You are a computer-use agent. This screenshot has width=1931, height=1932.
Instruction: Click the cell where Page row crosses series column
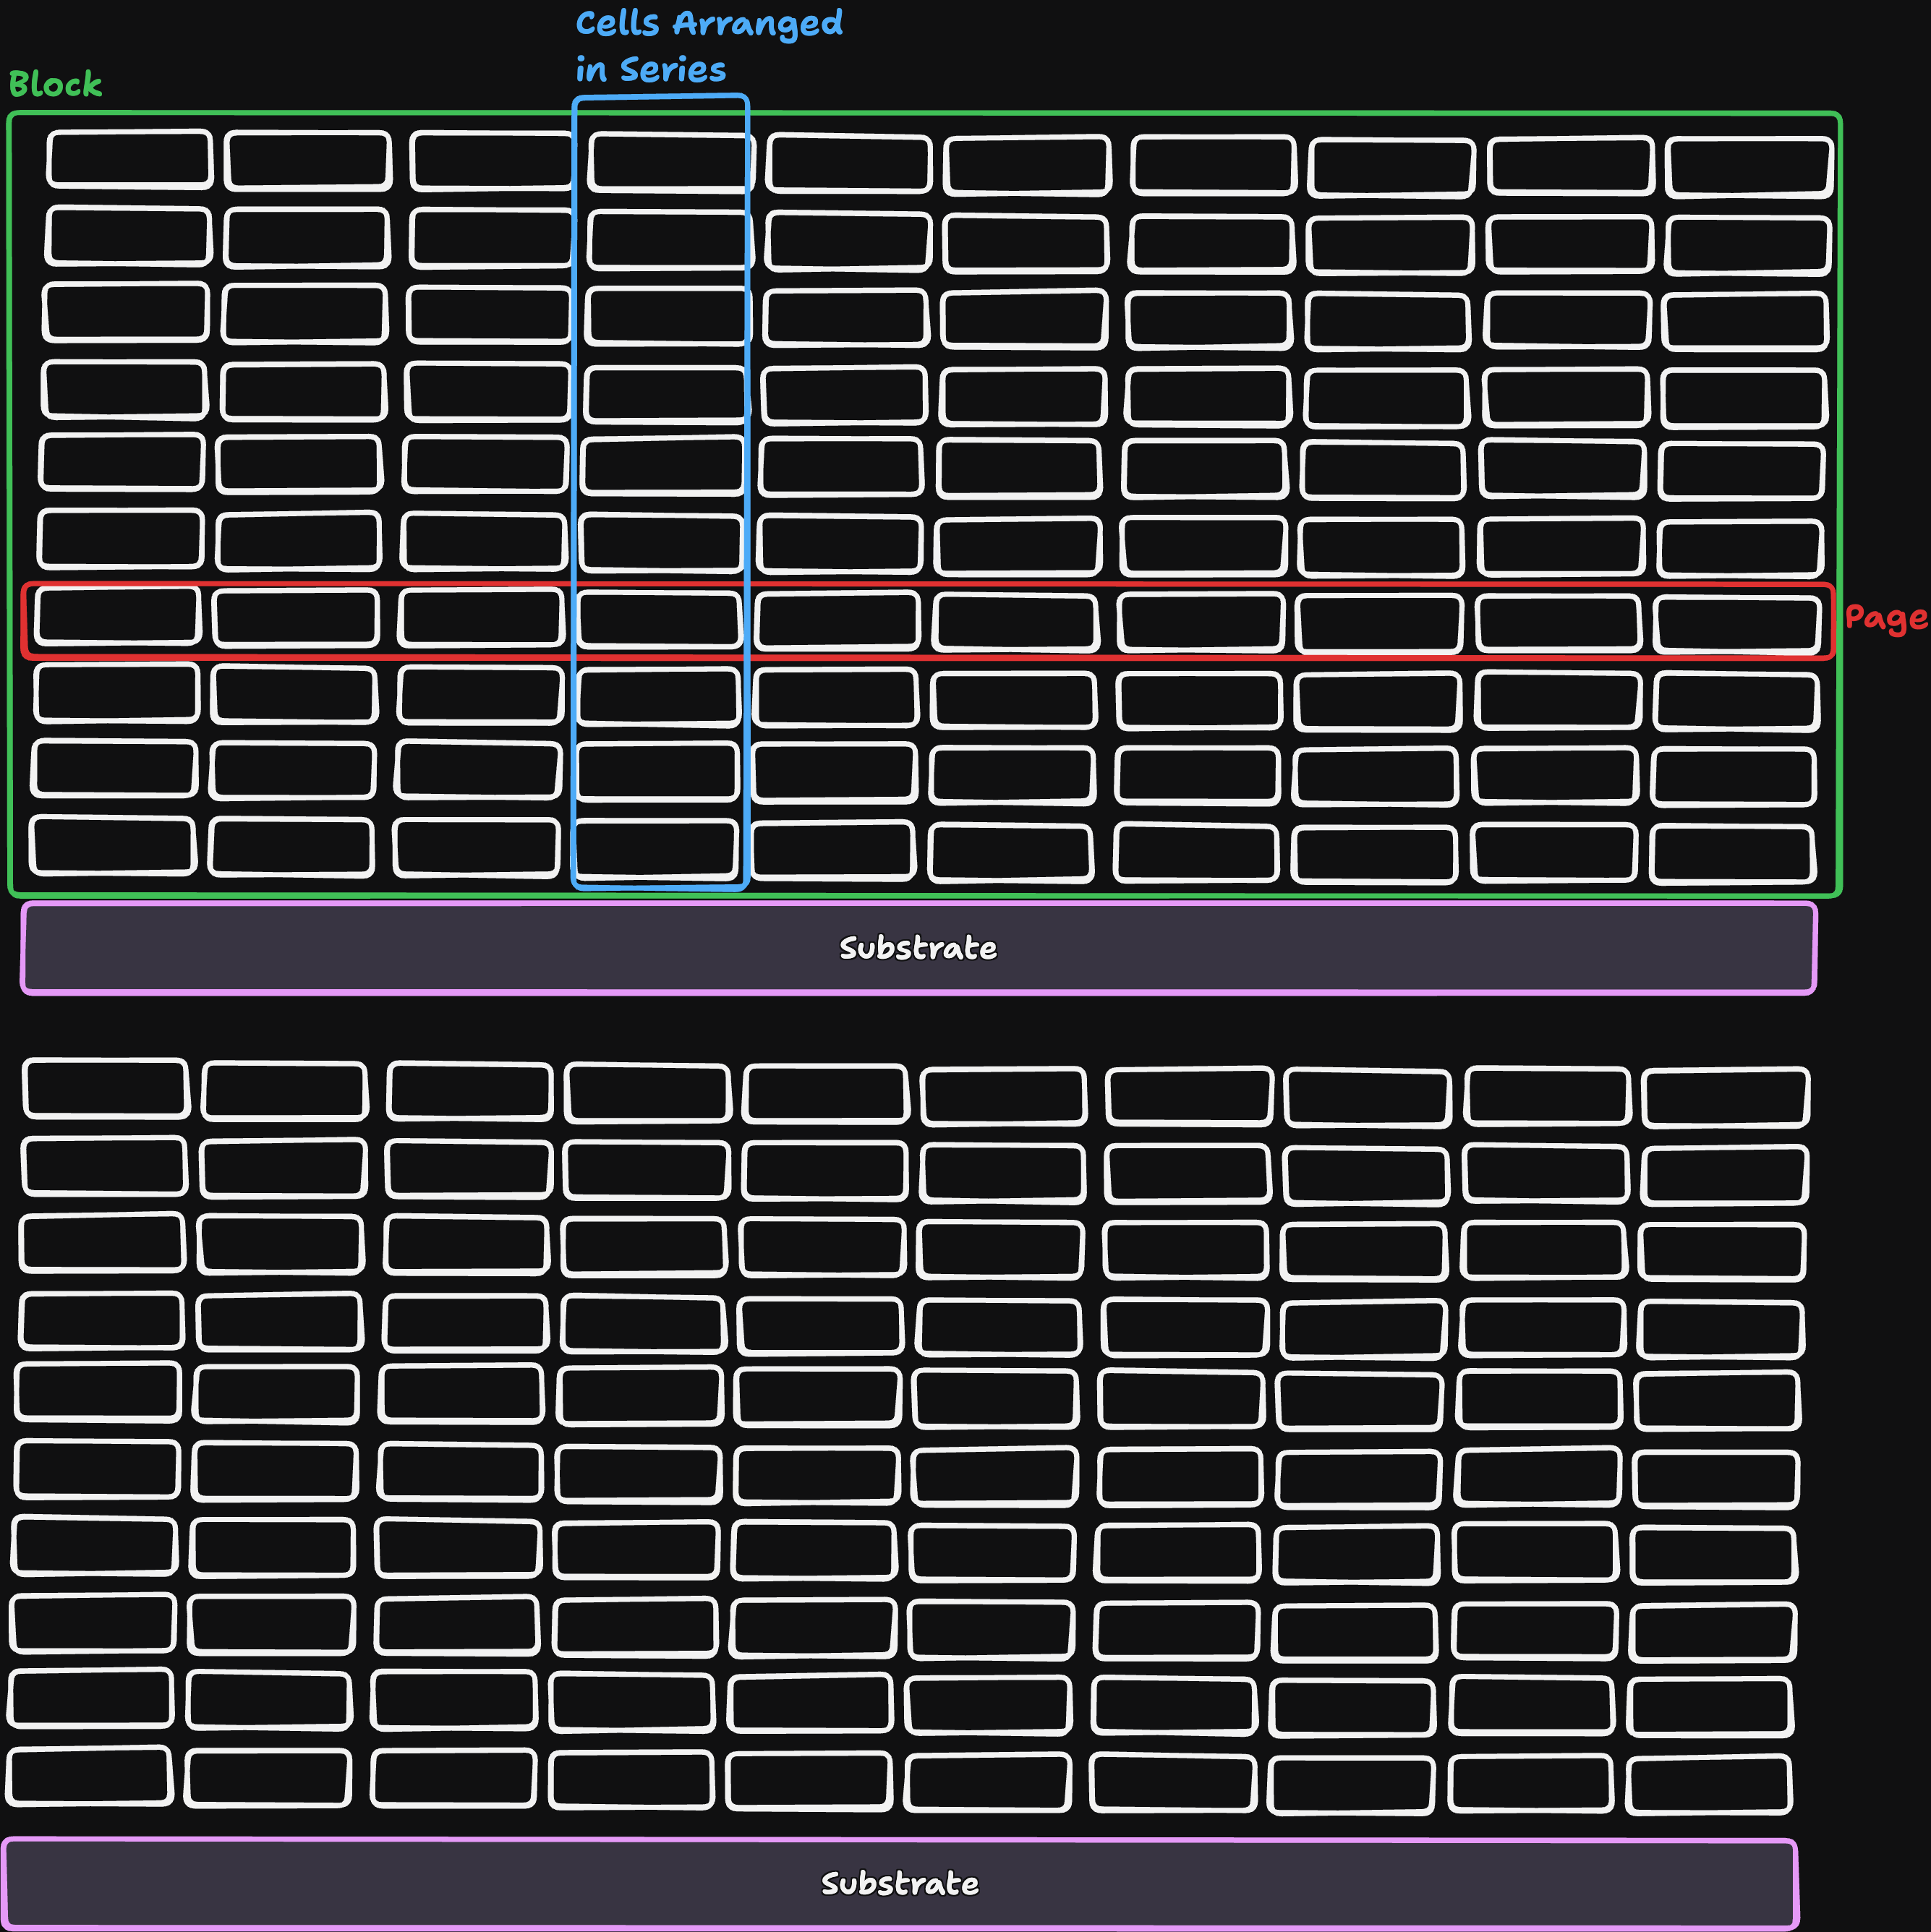pyautogui.click(x=660, y=619)
